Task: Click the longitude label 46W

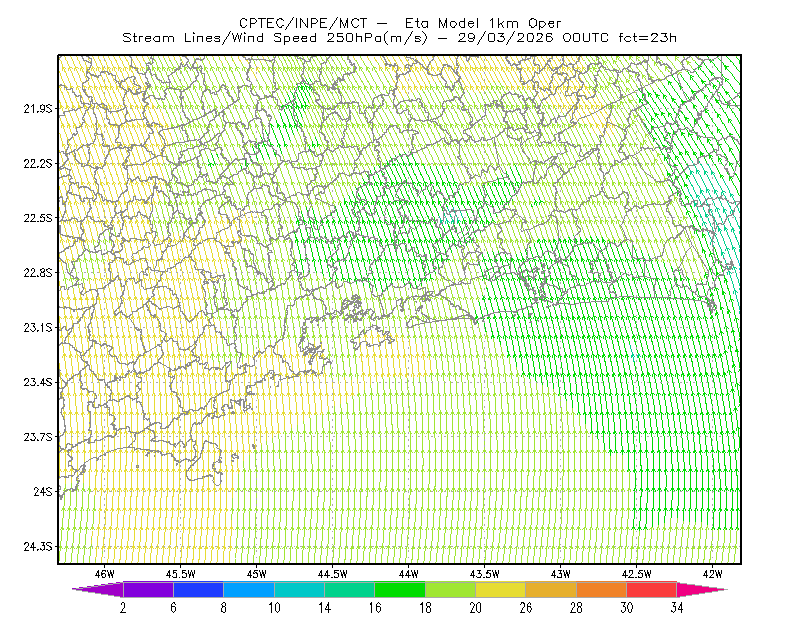Action: [x=105, y=574]
